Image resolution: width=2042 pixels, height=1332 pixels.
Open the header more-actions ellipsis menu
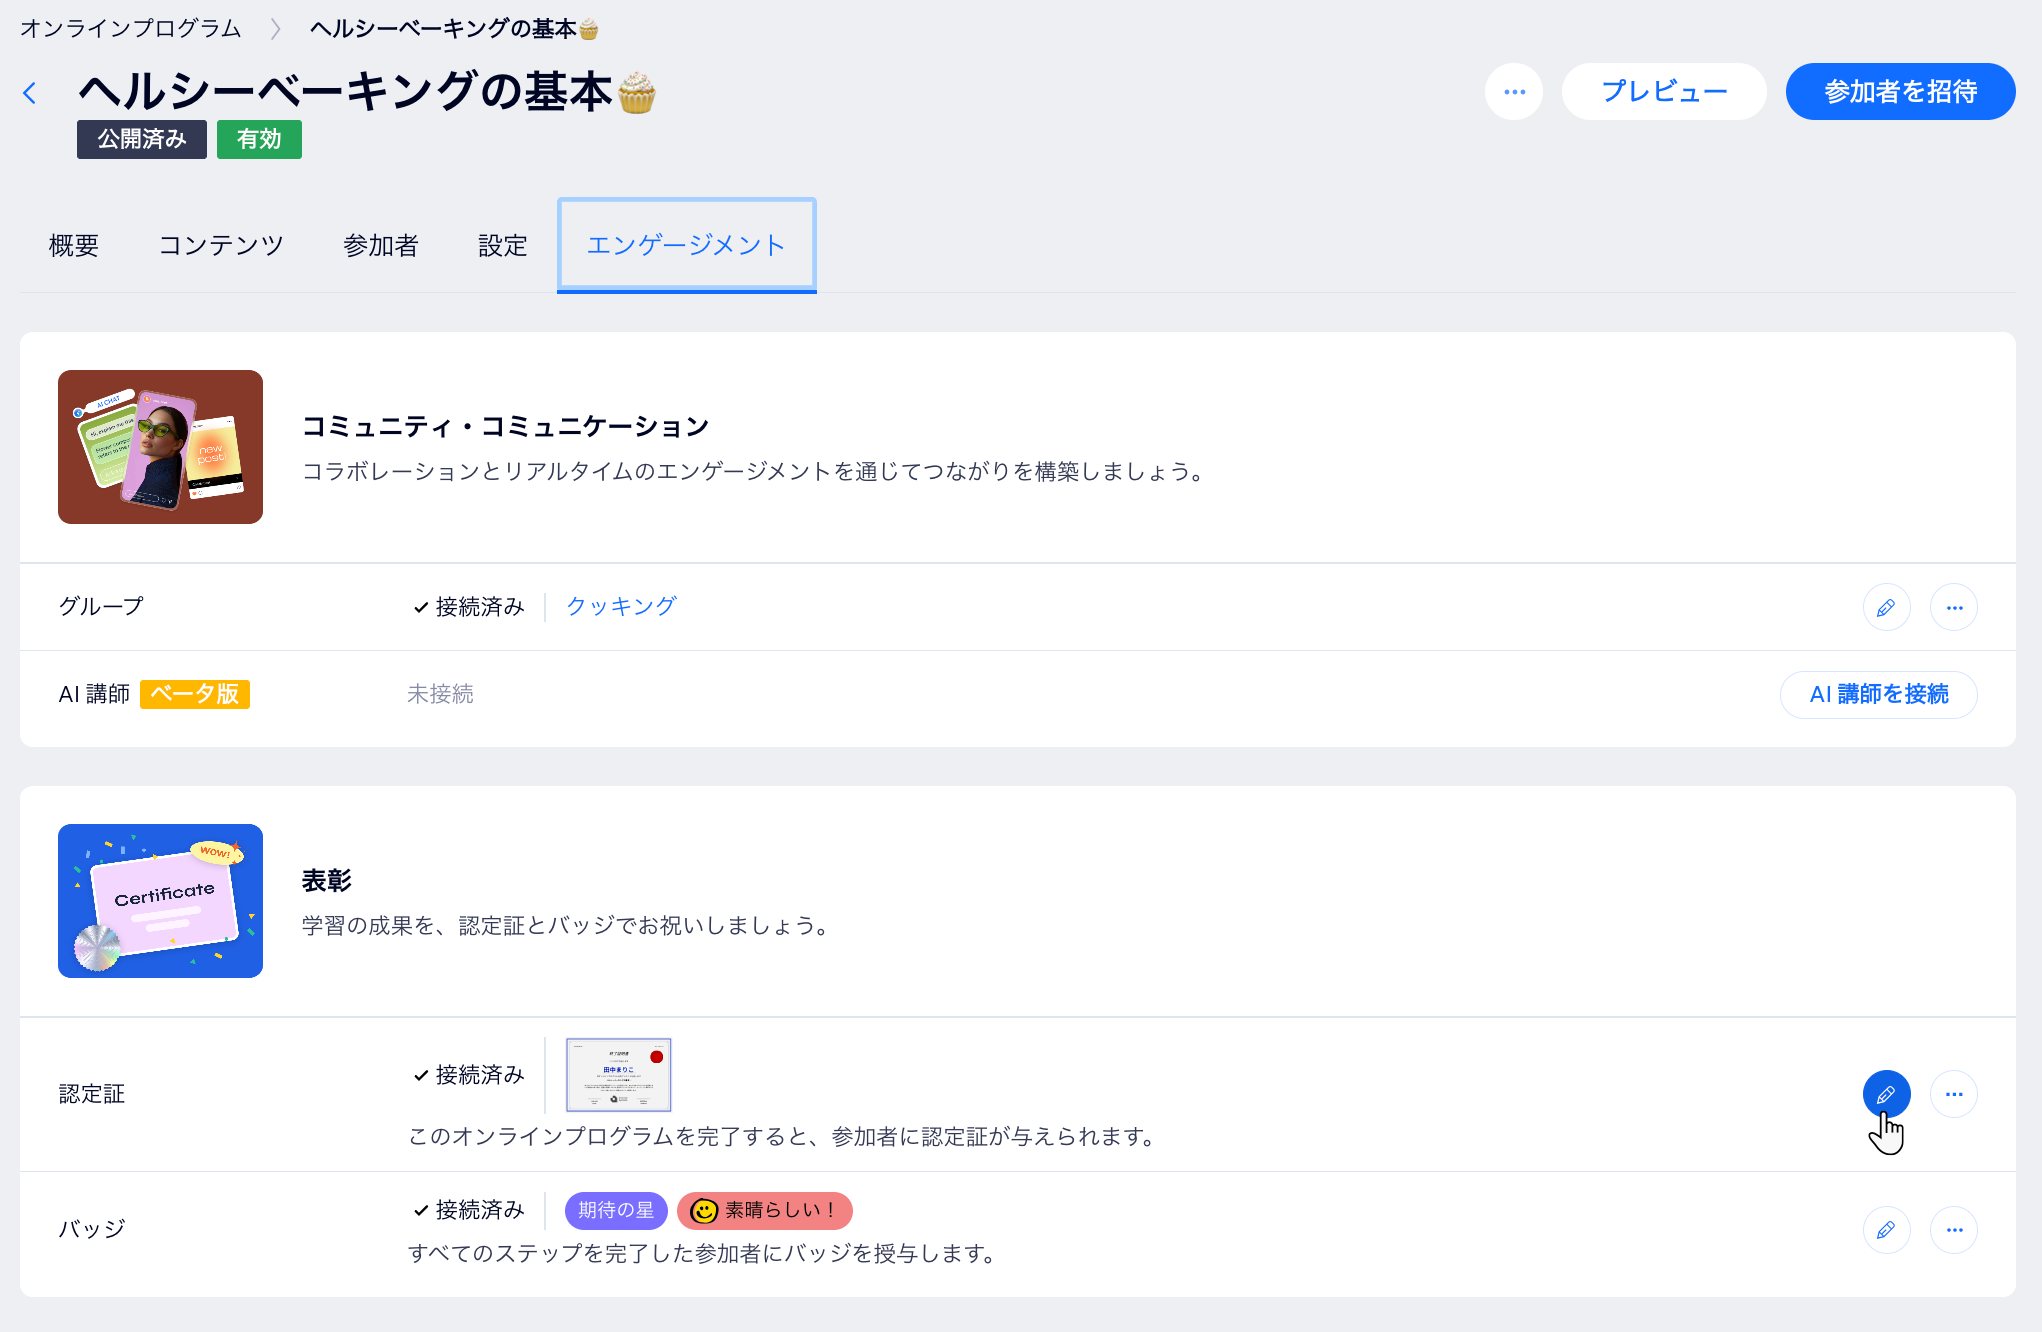[1514, 92]
